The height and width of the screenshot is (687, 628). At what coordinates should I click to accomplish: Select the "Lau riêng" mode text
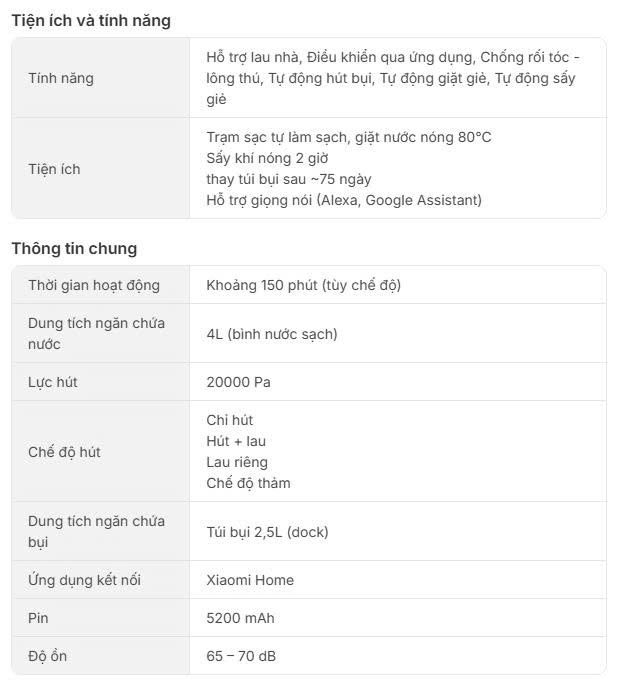coord(237,462)
